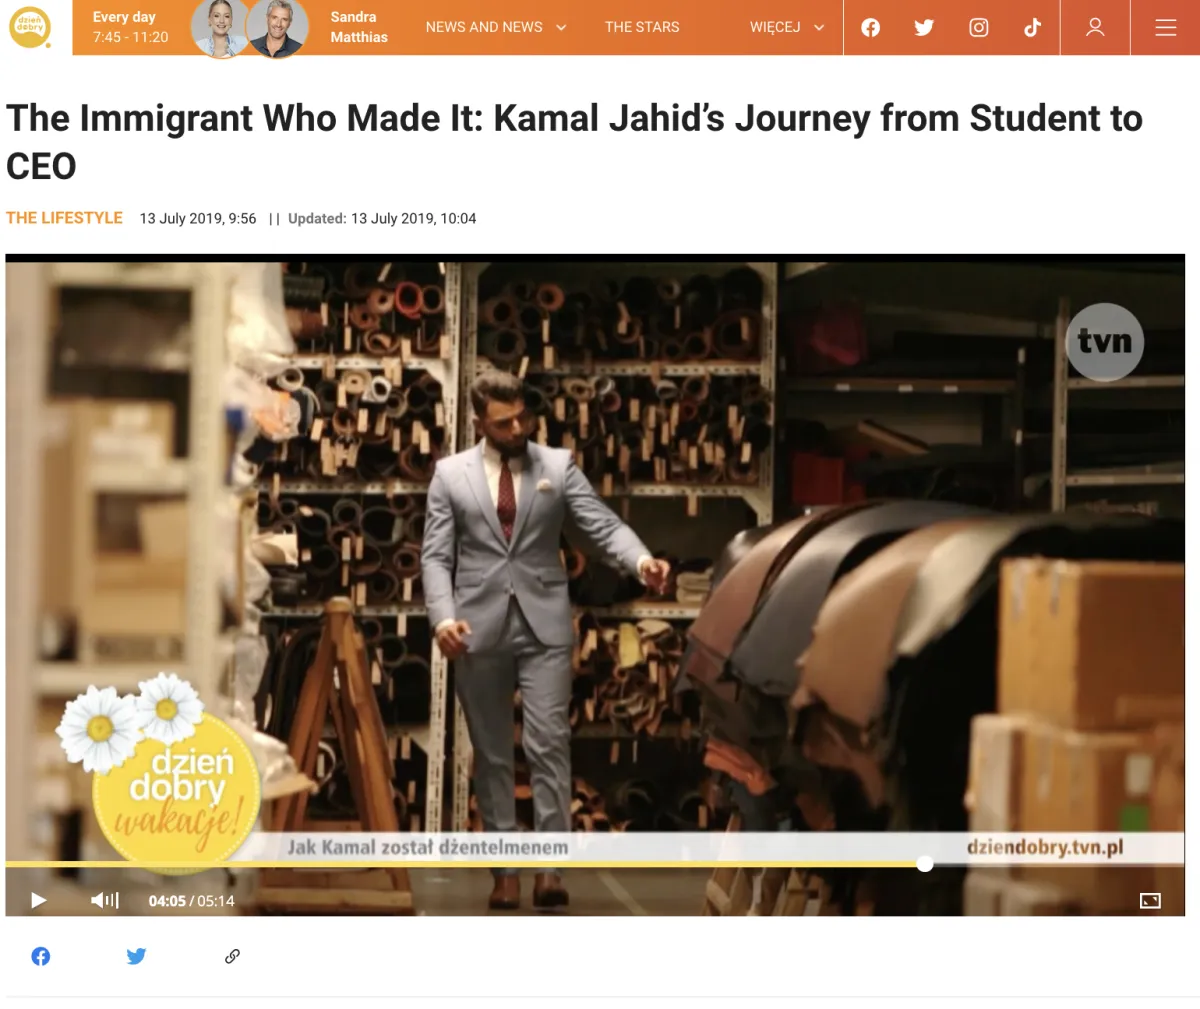Screen dimensions: 1200x1009
Task: Open the hamburger menu icon
Action: pyautogui.click(x=1166, y=27)
